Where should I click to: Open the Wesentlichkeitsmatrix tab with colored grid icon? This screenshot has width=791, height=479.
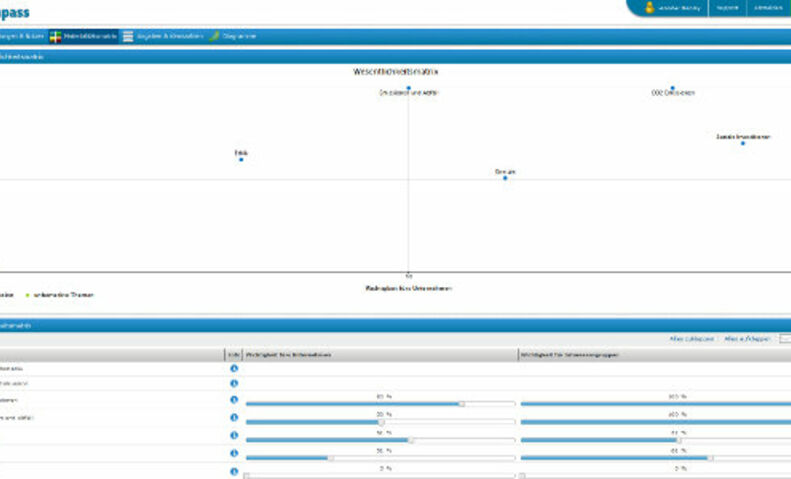(x=83, y=36)
